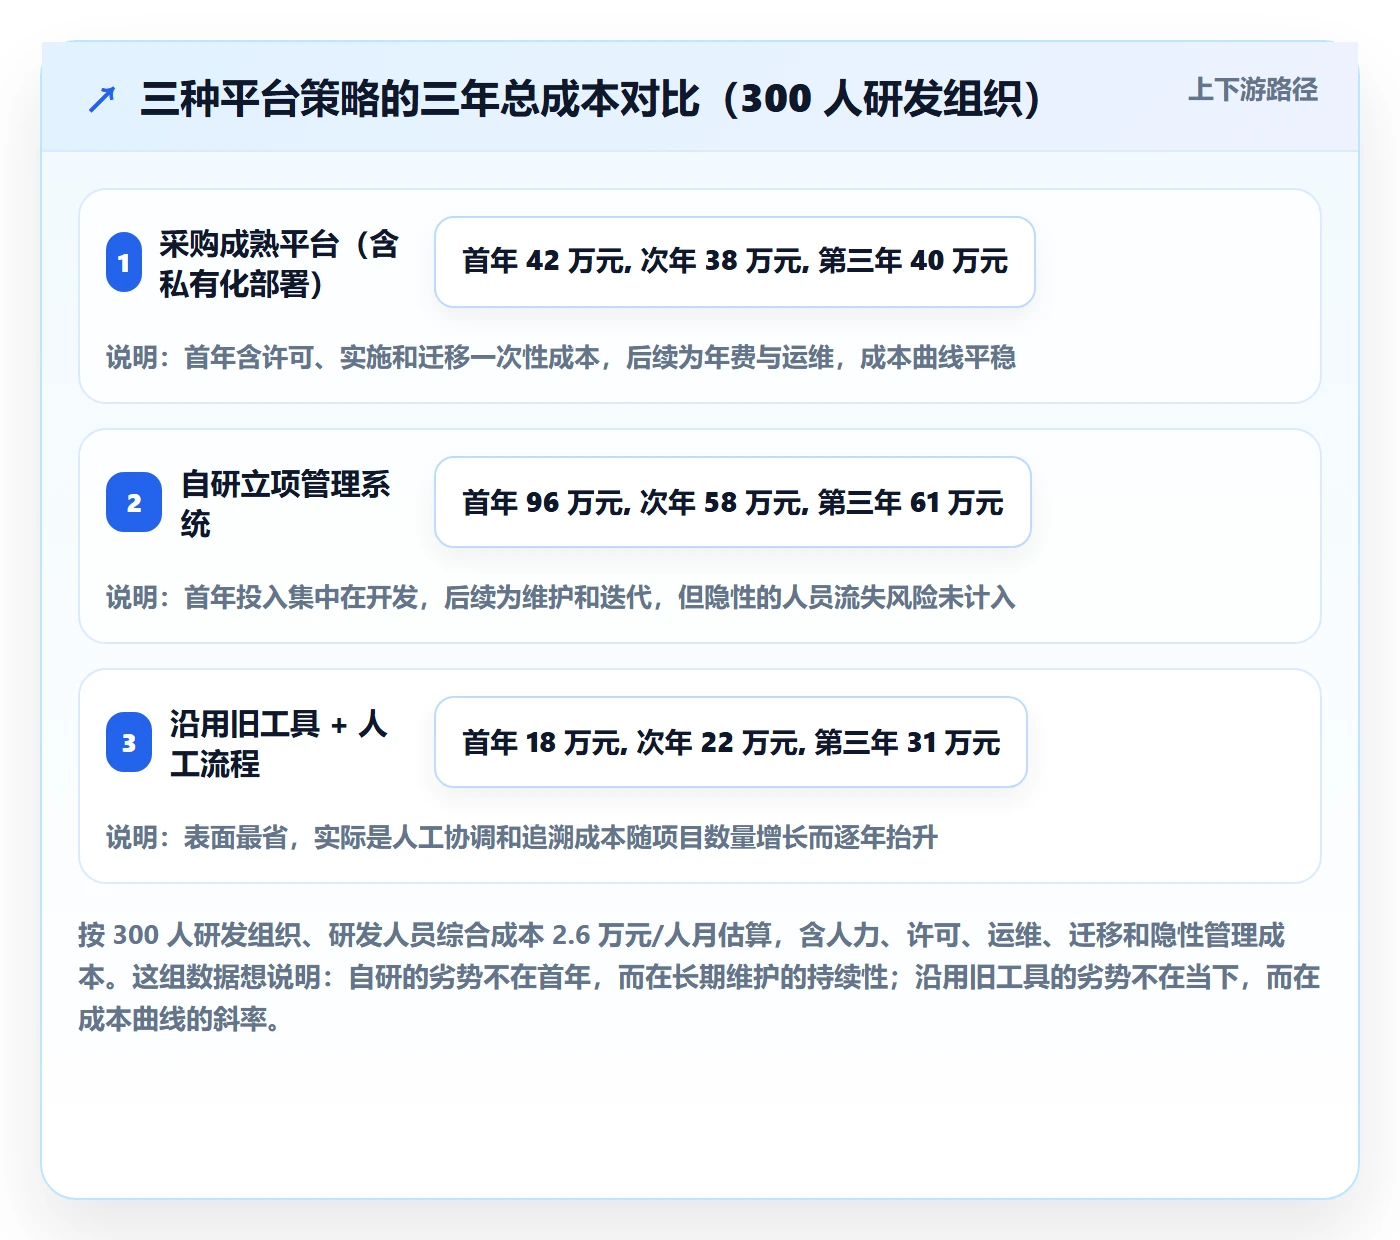Select the 采购成熟平台（含私有化部署）heading
The width and height of the screenshot is (1400, 1240).
[279, 263]
